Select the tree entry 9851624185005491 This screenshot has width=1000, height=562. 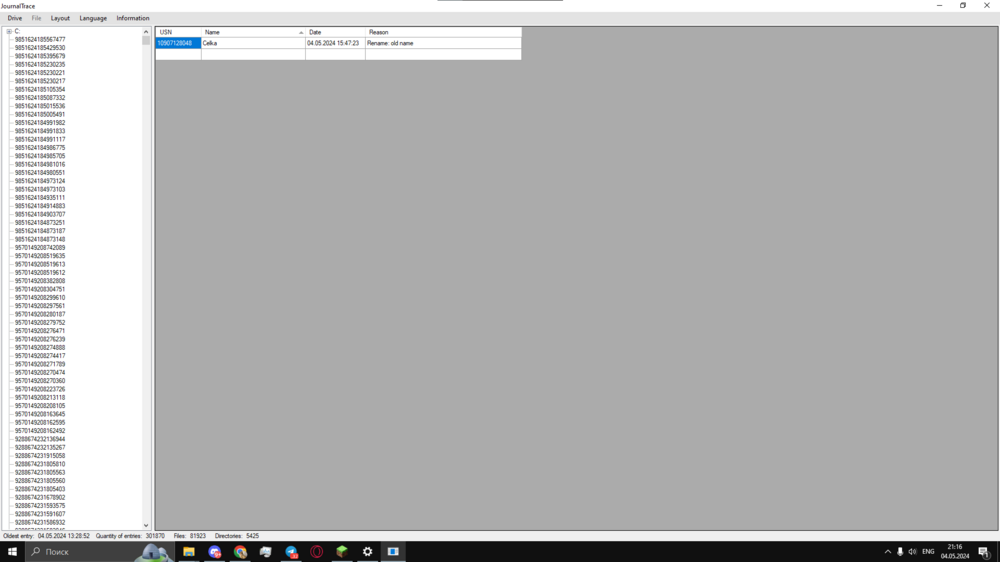40,114
